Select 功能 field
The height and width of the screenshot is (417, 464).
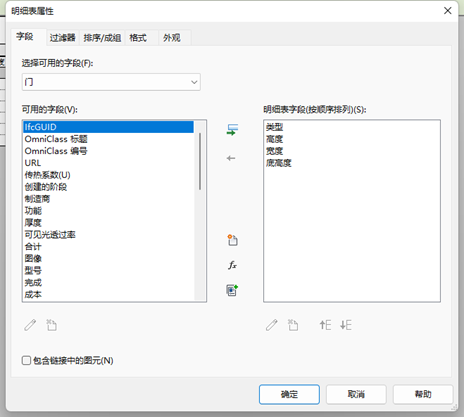coord(108,211)
